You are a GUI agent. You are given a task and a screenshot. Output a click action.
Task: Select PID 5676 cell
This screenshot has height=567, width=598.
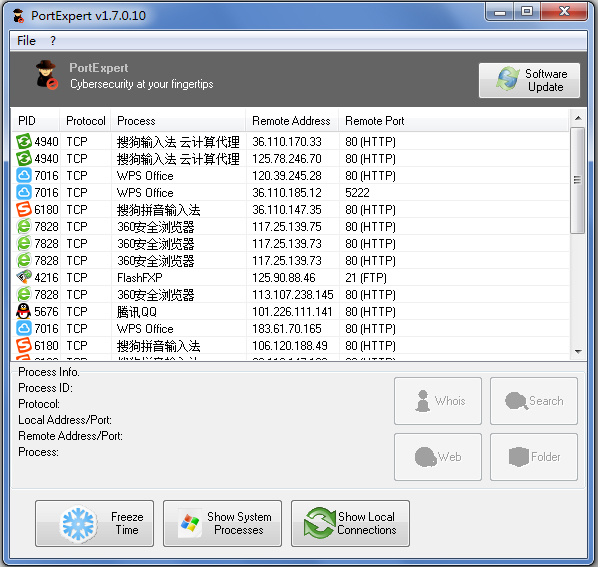(46, 312)
